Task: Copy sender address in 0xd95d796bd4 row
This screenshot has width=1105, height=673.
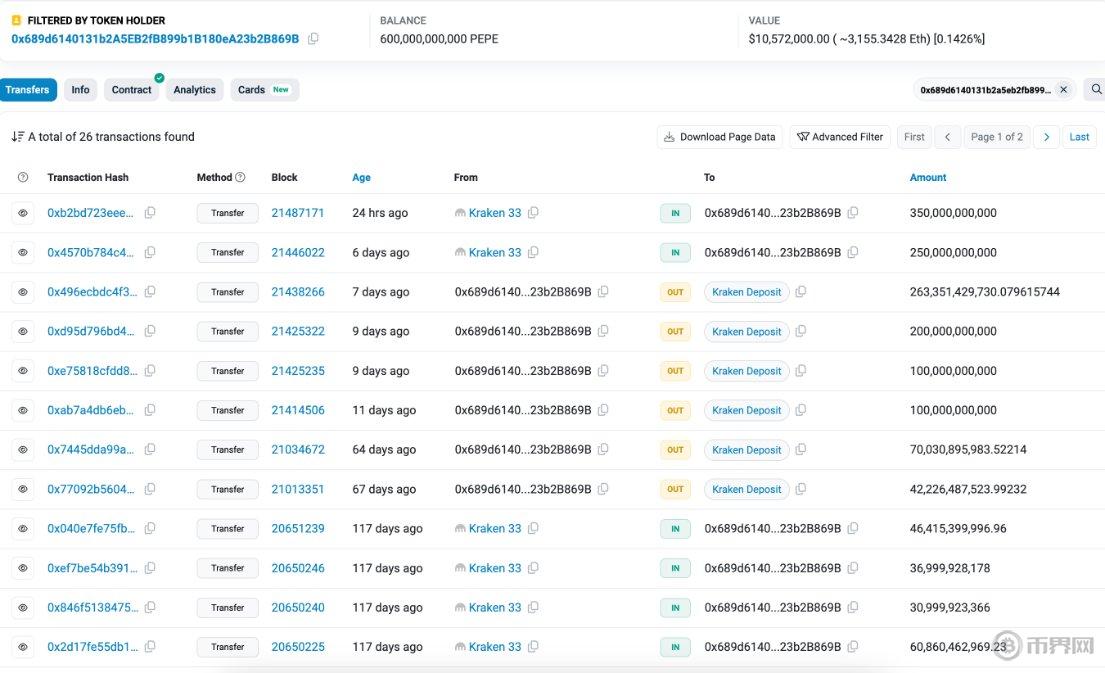Action: (x=603, y=331)
